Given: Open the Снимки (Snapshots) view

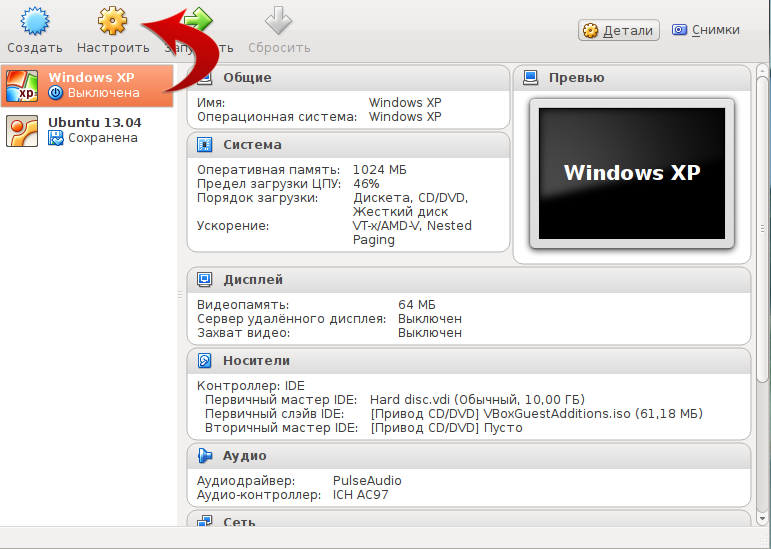Looking at the screenshot, I should click(706, 30).
